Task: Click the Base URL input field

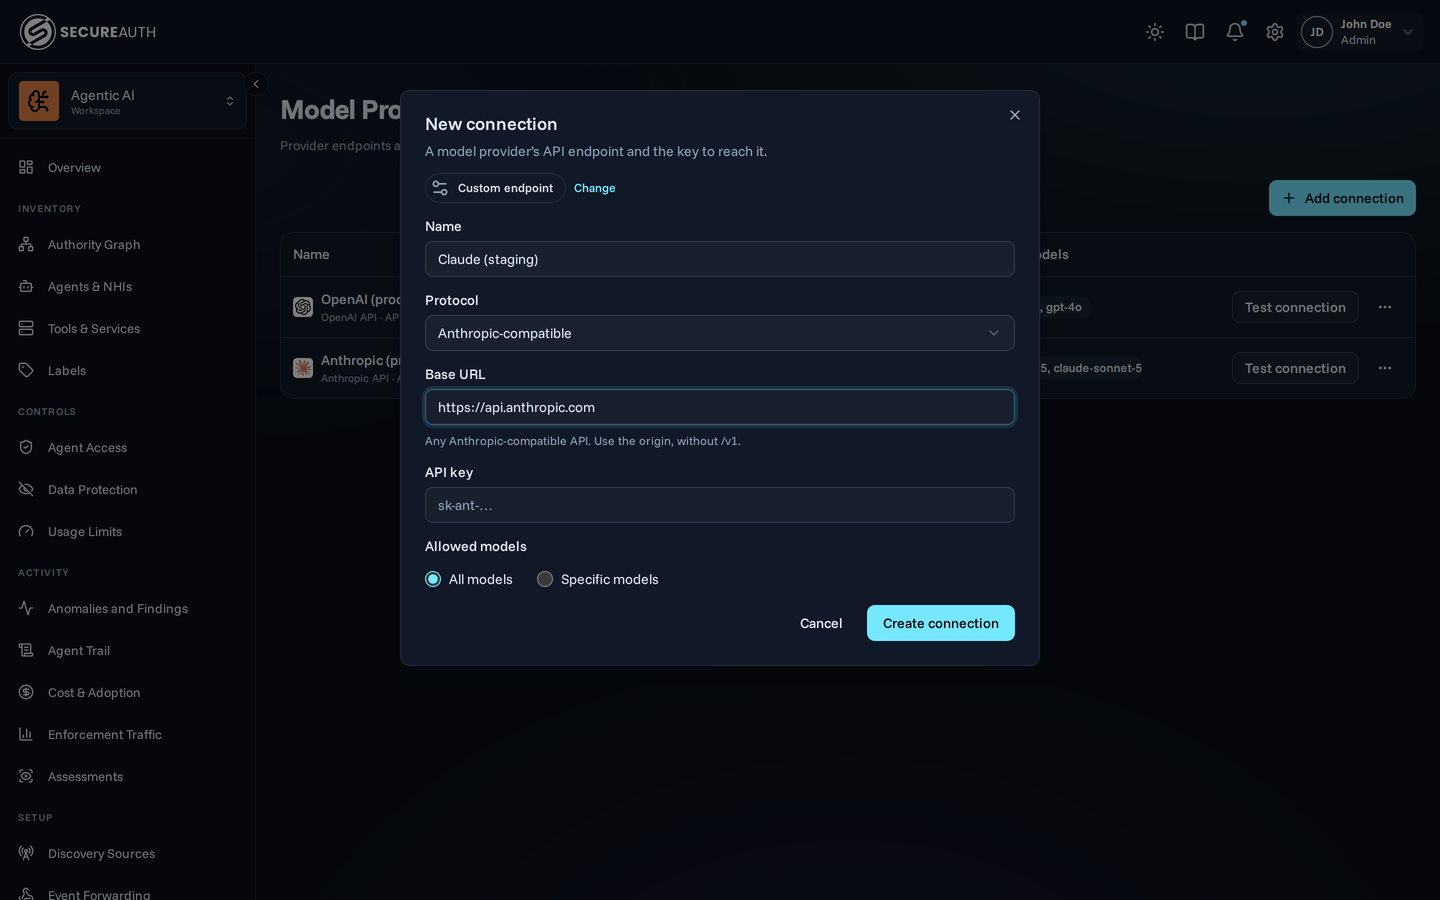Action: (720, 407)
